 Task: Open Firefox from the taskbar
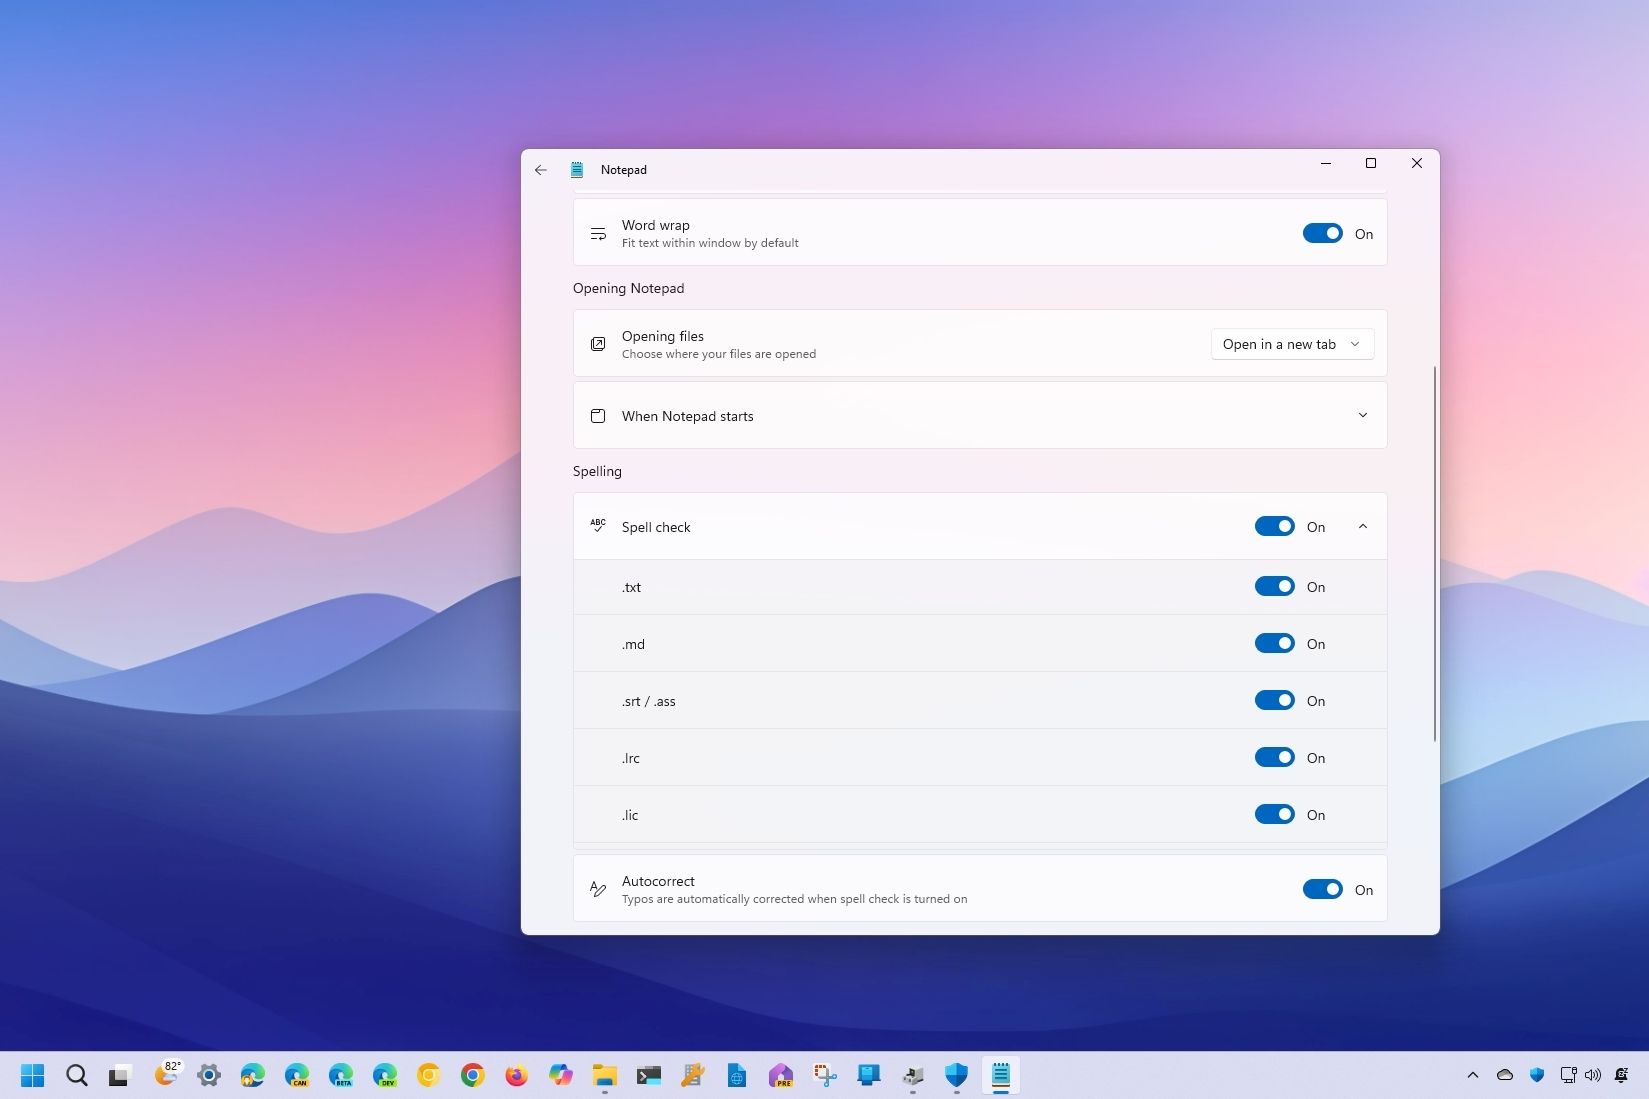pos(516,1075)
